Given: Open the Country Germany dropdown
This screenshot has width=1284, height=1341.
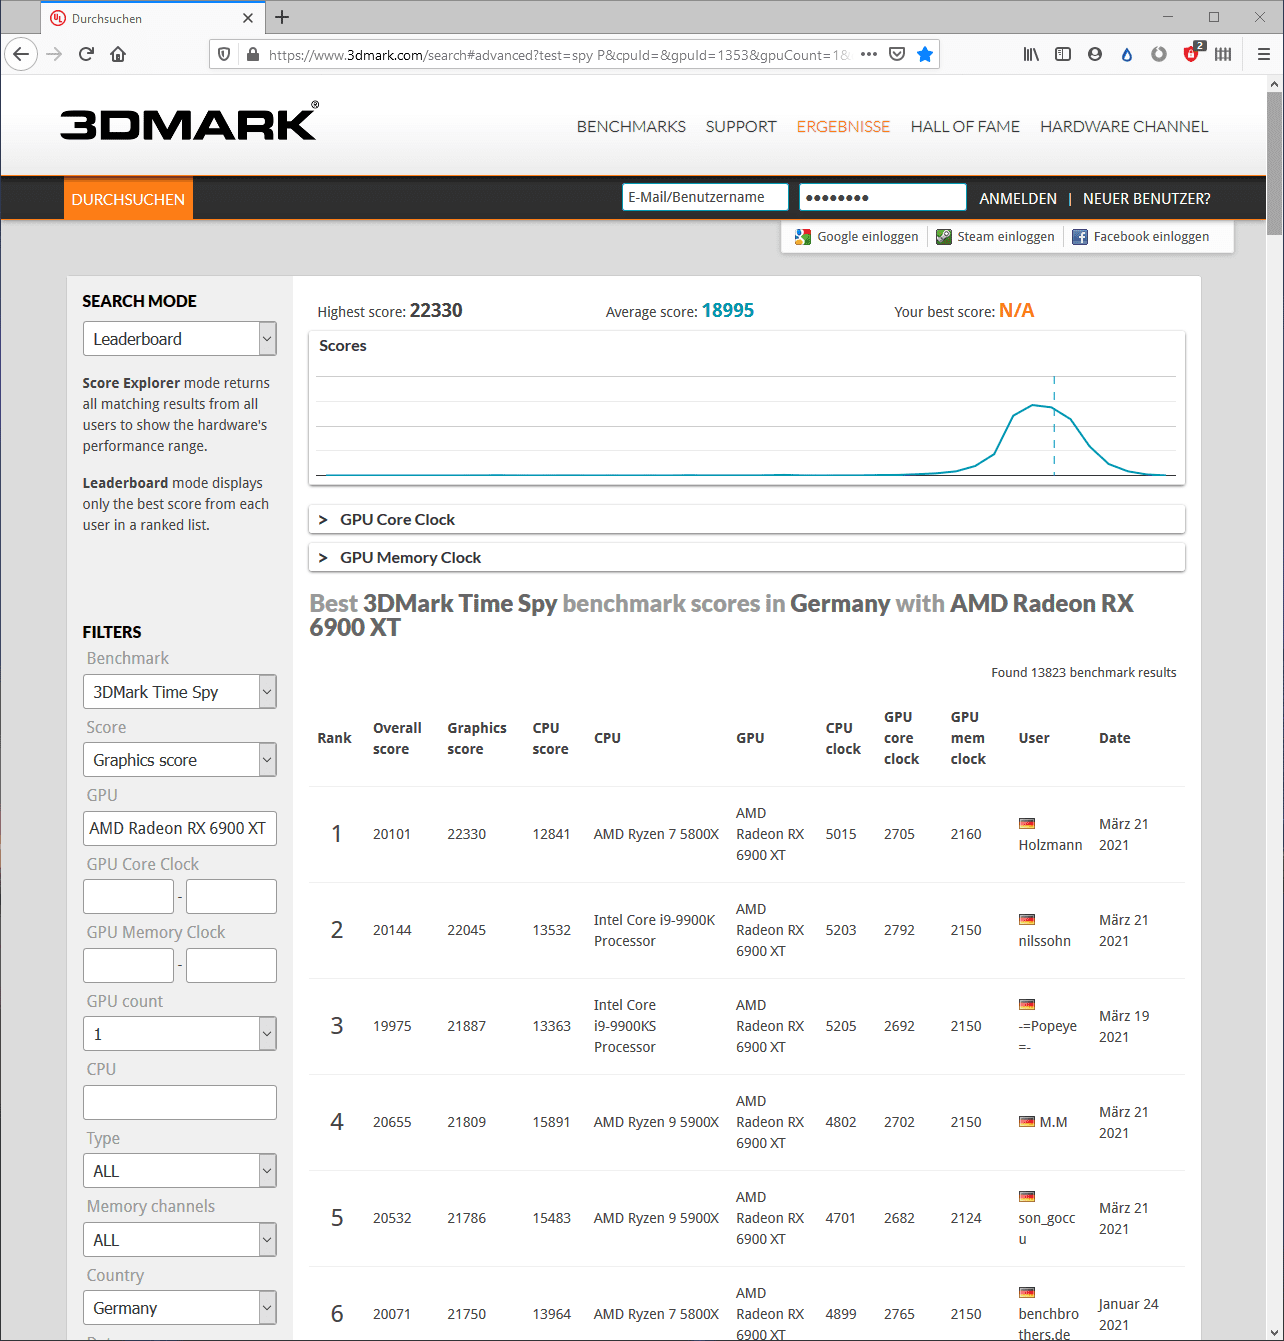Looking at the screenshot, I should coord(180,1308).
